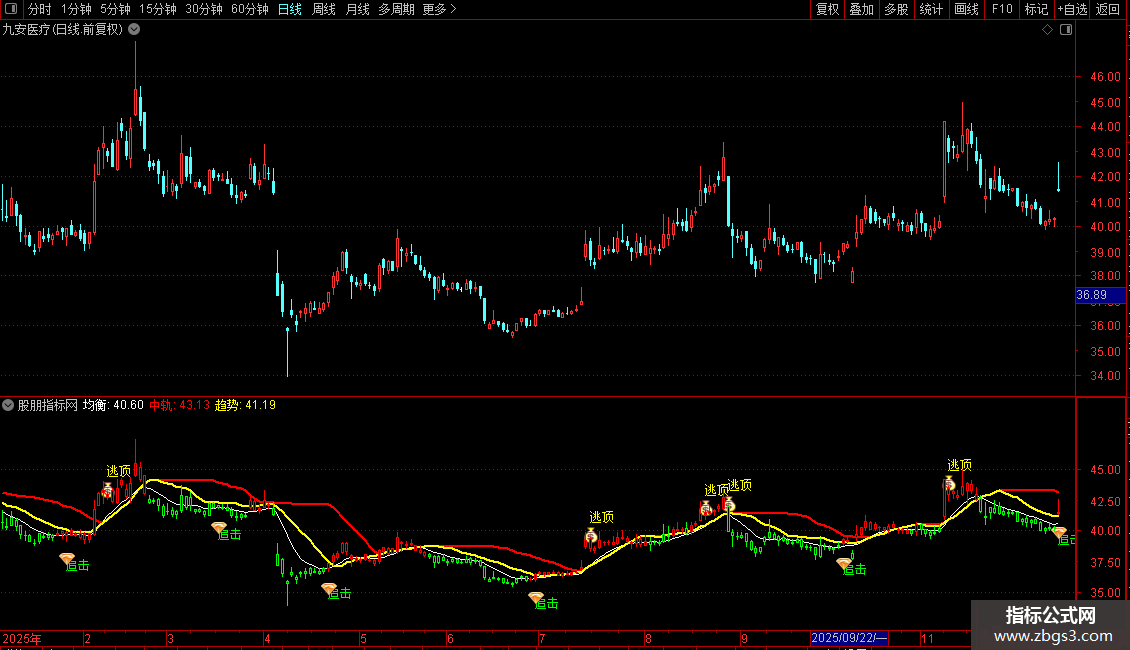The image size is (1130, 650).
Task: Activate the 画线 drawing tool
Action: [x=966, y=9]
